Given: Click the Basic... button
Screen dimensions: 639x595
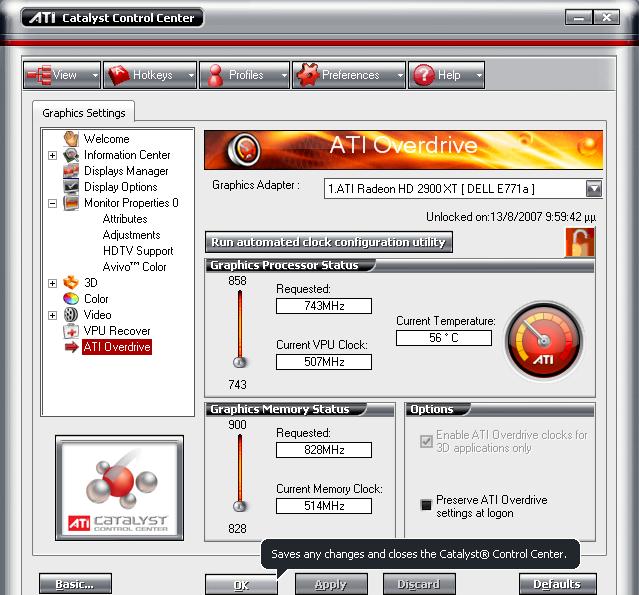Looking at the screenshot, I should [x=75, y=584].
